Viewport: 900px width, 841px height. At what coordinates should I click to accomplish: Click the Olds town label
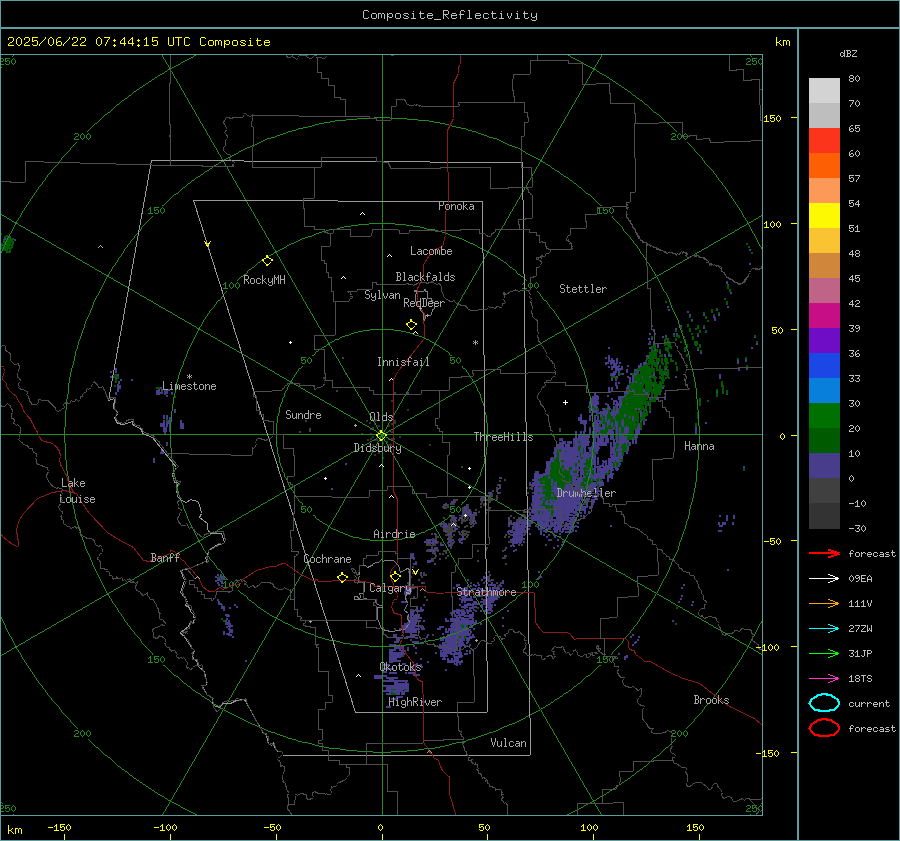pyautogui.click(x=381, y=417)
